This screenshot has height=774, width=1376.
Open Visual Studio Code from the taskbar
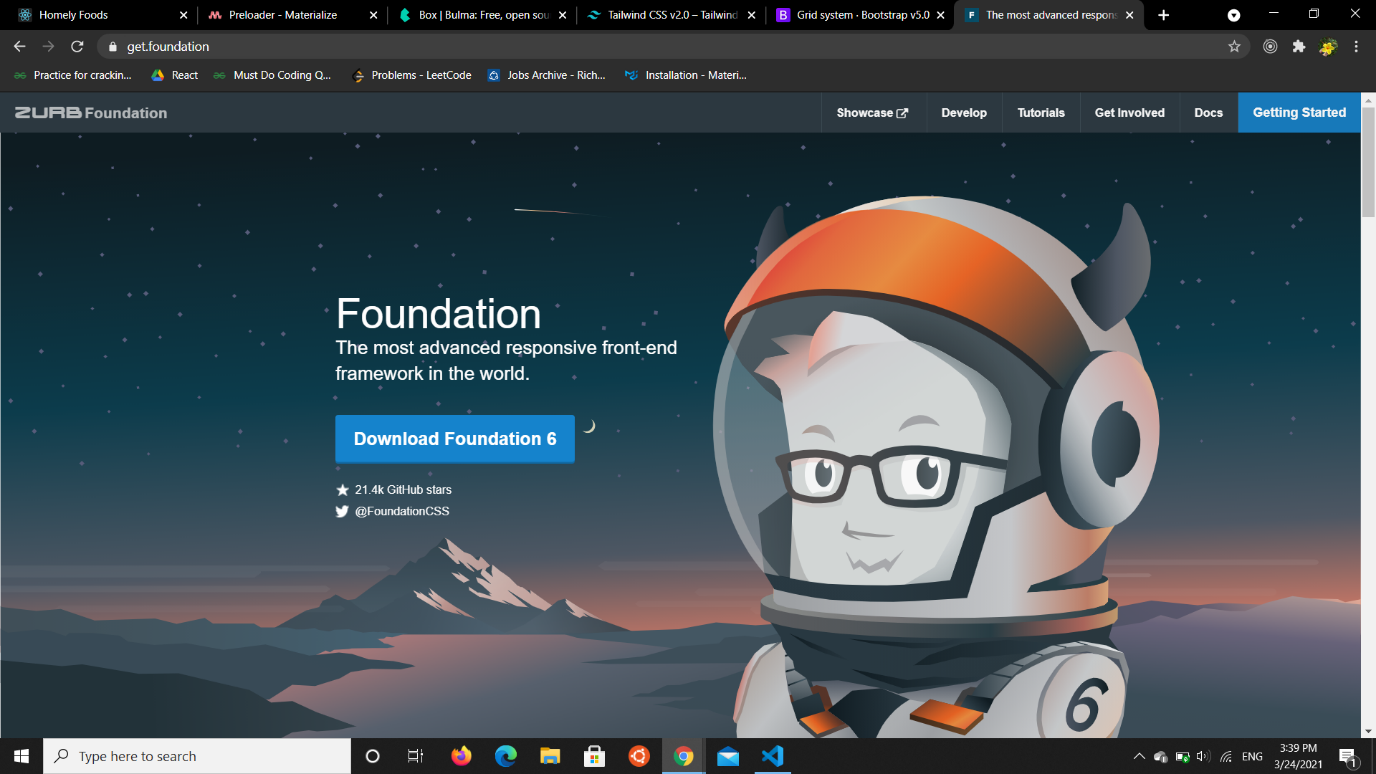(772, 756)
